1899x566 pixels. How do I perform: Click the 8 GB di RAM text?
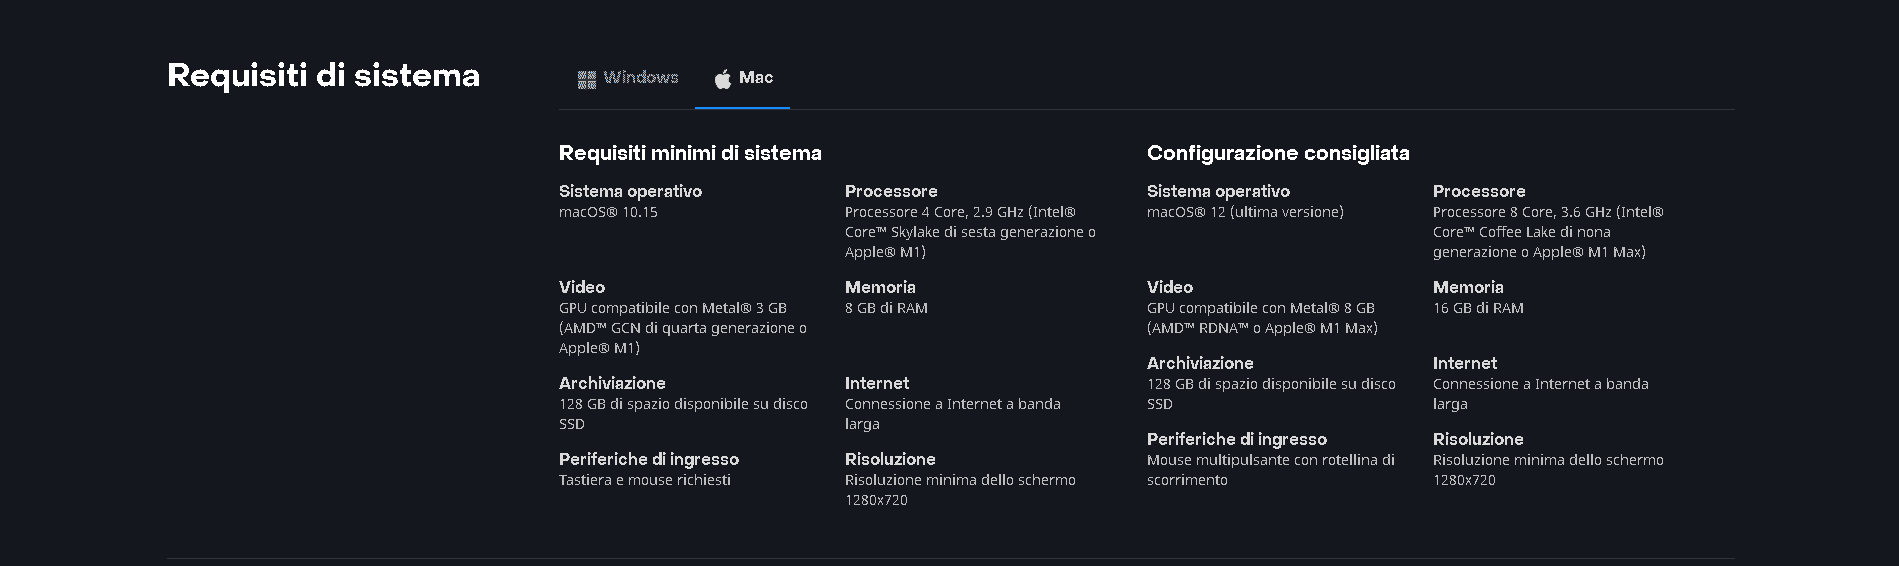pos(886,308)
